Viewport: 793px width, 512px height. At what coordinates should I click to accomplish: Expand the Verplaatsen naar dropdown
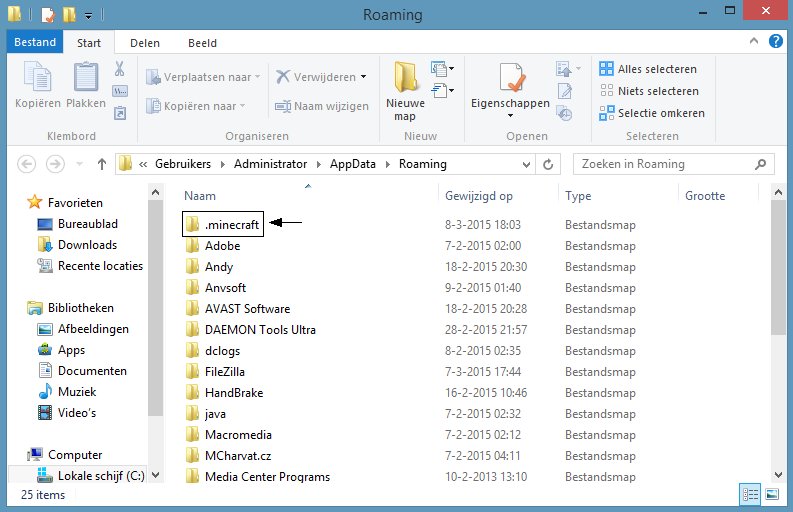[257, 77]
